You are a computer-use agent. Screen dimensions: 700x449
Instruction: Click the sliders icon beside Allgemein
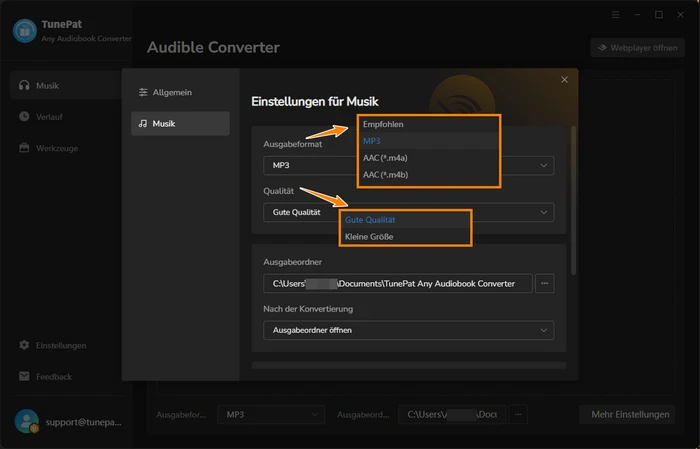(x=143, y=92)
